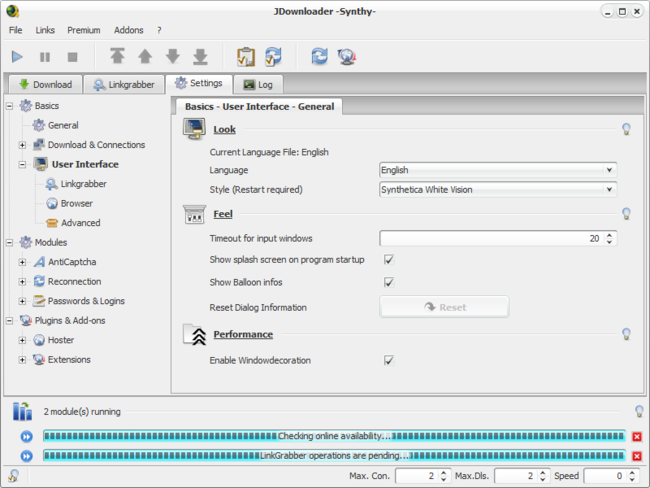Stop all downloads with the stop icon
The width and height of the screenshot is (650, 488).
click(73, 57)
